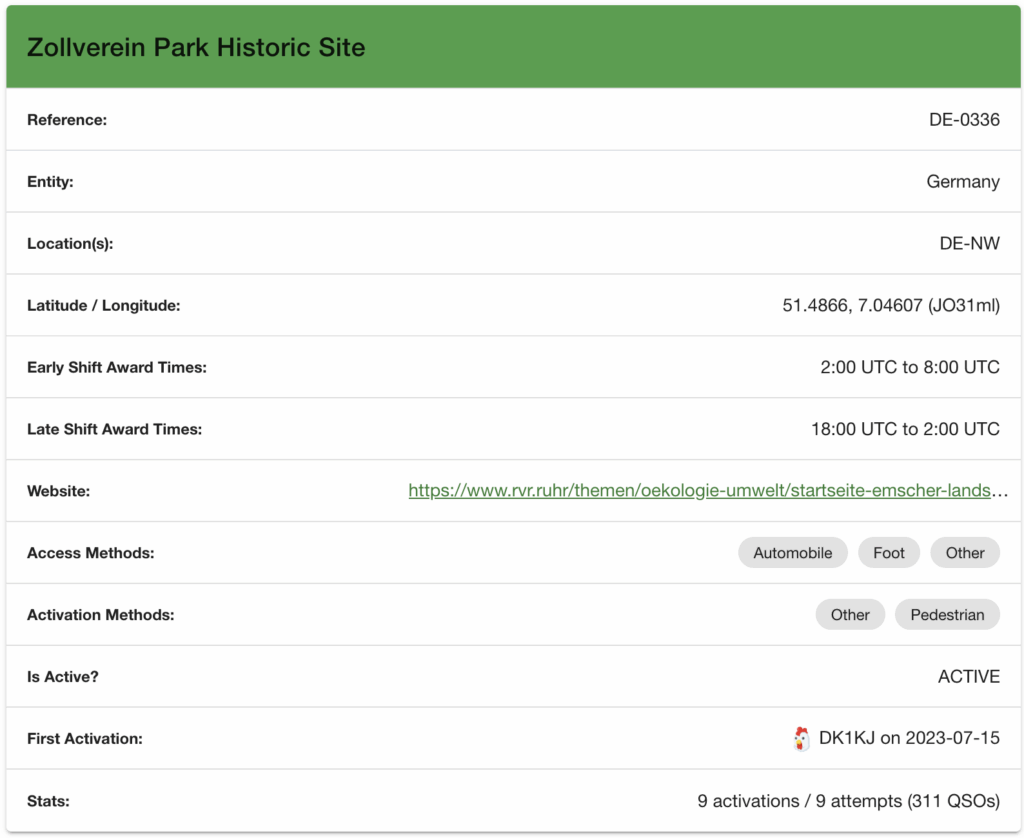This screenshot has width=1024, height=838.
Task: Select the Automobile access method chip
Action: point(793,553)
